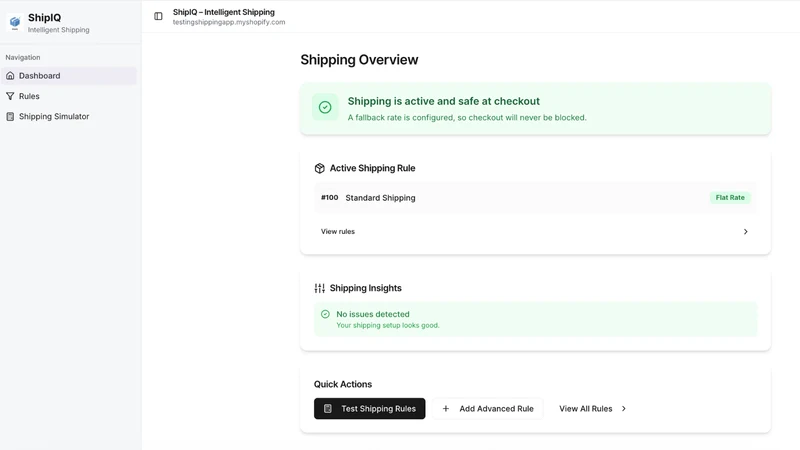Click the Shipping Insights sliders icon

point(319,288)
